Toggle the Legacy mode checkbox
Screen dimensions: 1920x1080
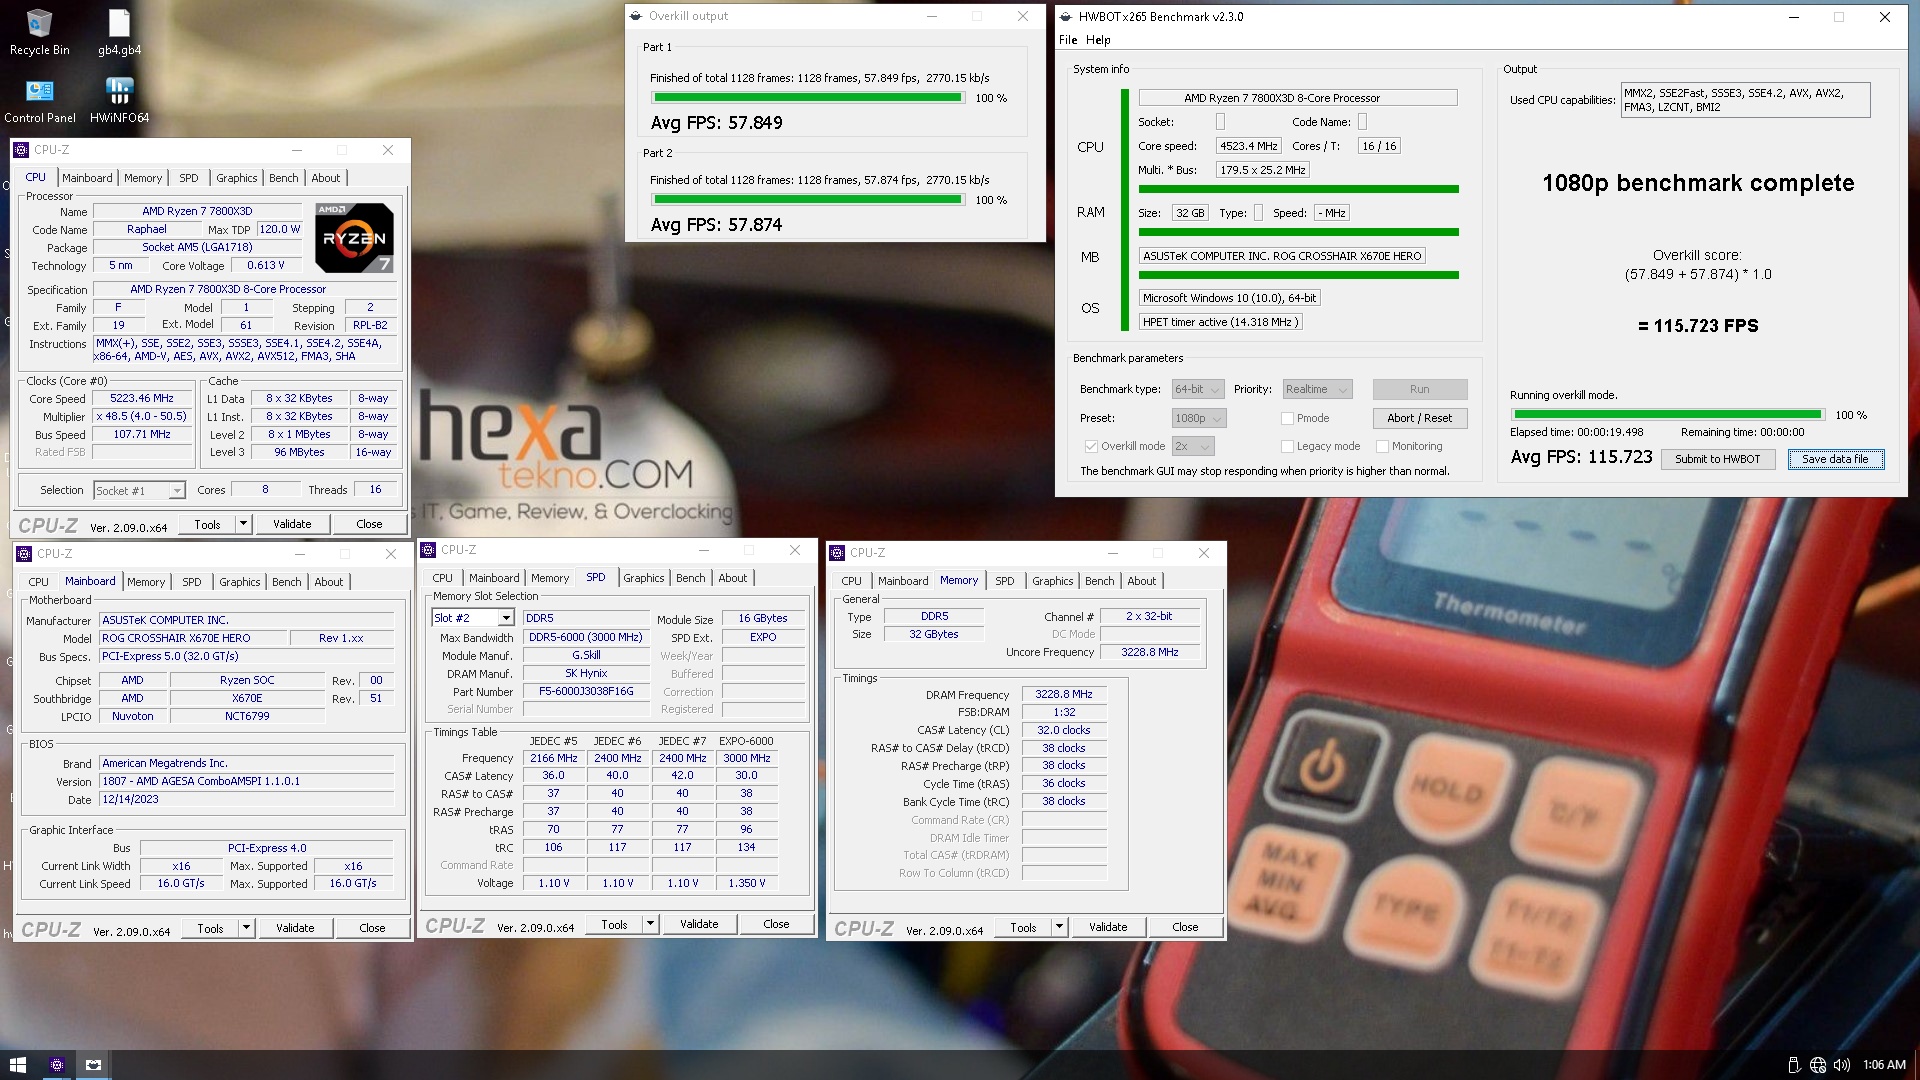point(1287,446)
